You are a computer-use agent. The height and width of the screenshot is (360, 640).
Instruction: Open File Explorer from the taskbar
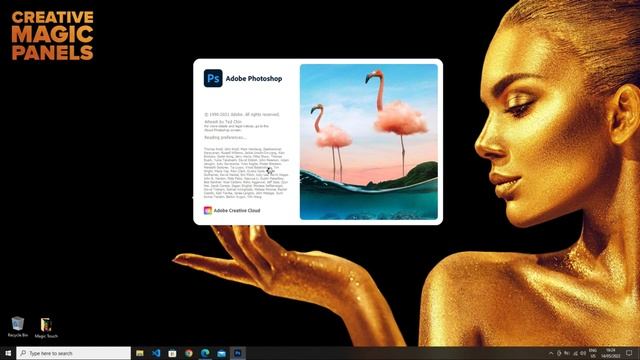140,353
